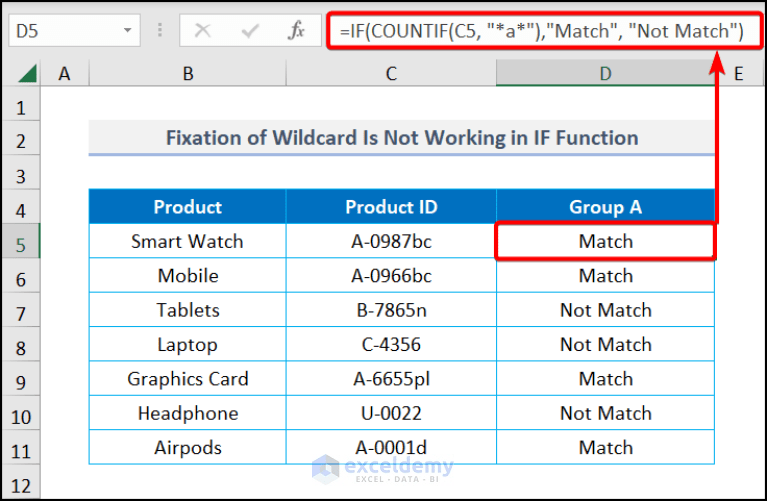This screenshot has width=767, height=501.
Task: Select the 'A-6655pl' cell
Action: [391, 379]
